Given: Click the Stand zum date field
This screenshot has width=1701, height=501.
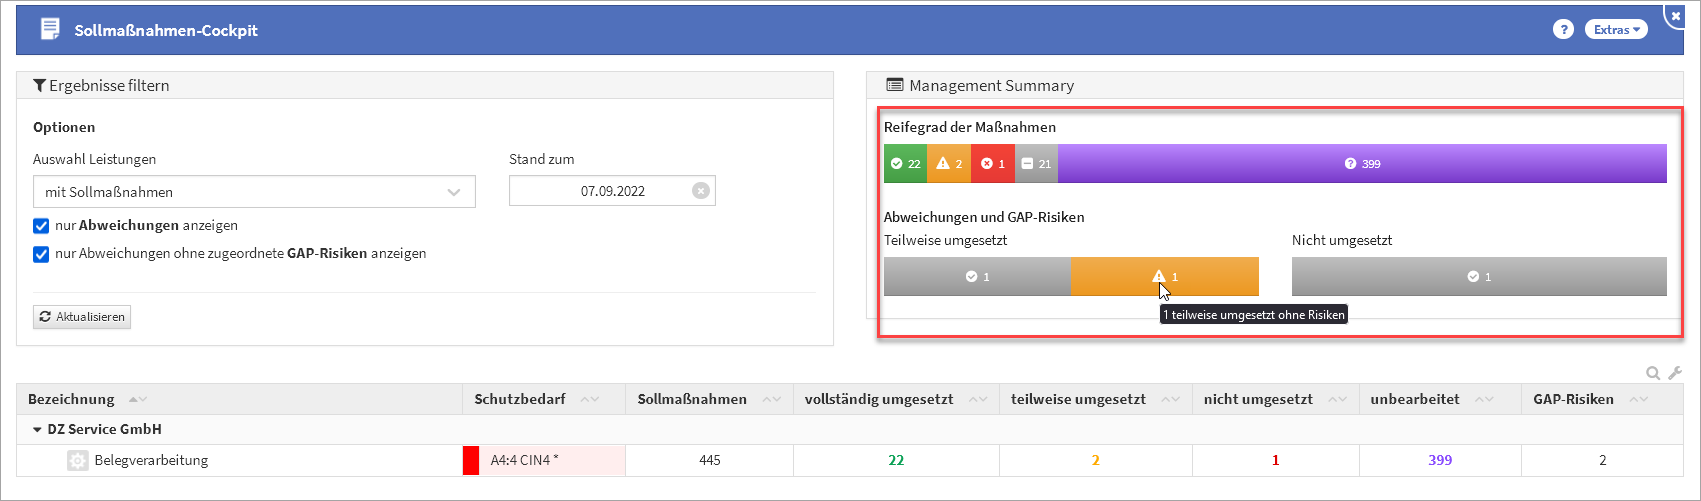Looking at the screenshot, I should click(600, 191).
